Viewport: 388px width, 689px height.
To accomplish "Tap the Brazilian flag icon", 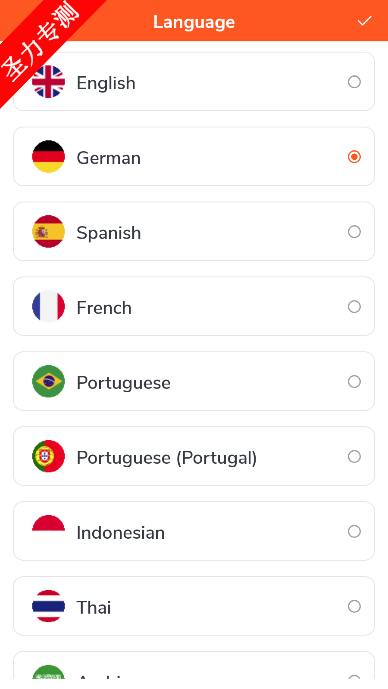I will pos(48,381).
